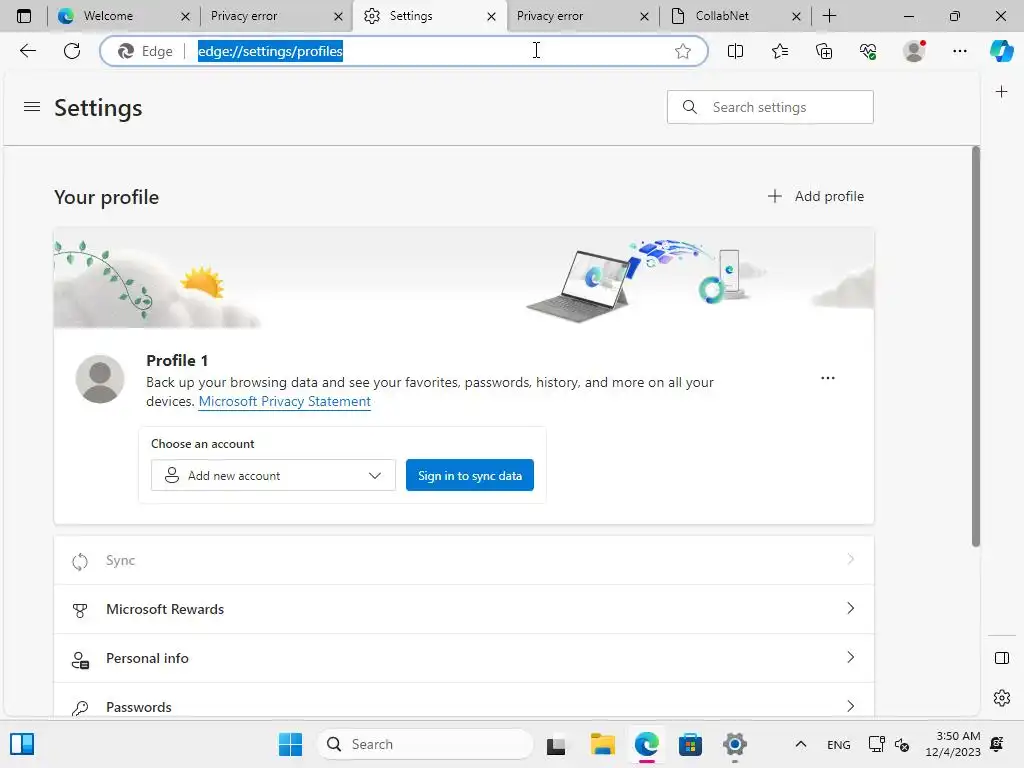The width and height of the screenshot is (1024, 768).
Task: Click Sign in to sync data
Action: pyautogui.click(x=470, y=475)
